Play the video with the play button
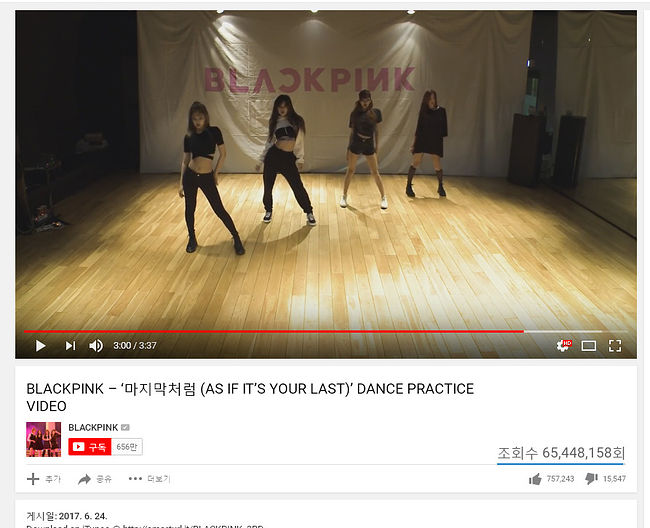The width and height of the screenshot is (650, 528). (x=41, y=346)
